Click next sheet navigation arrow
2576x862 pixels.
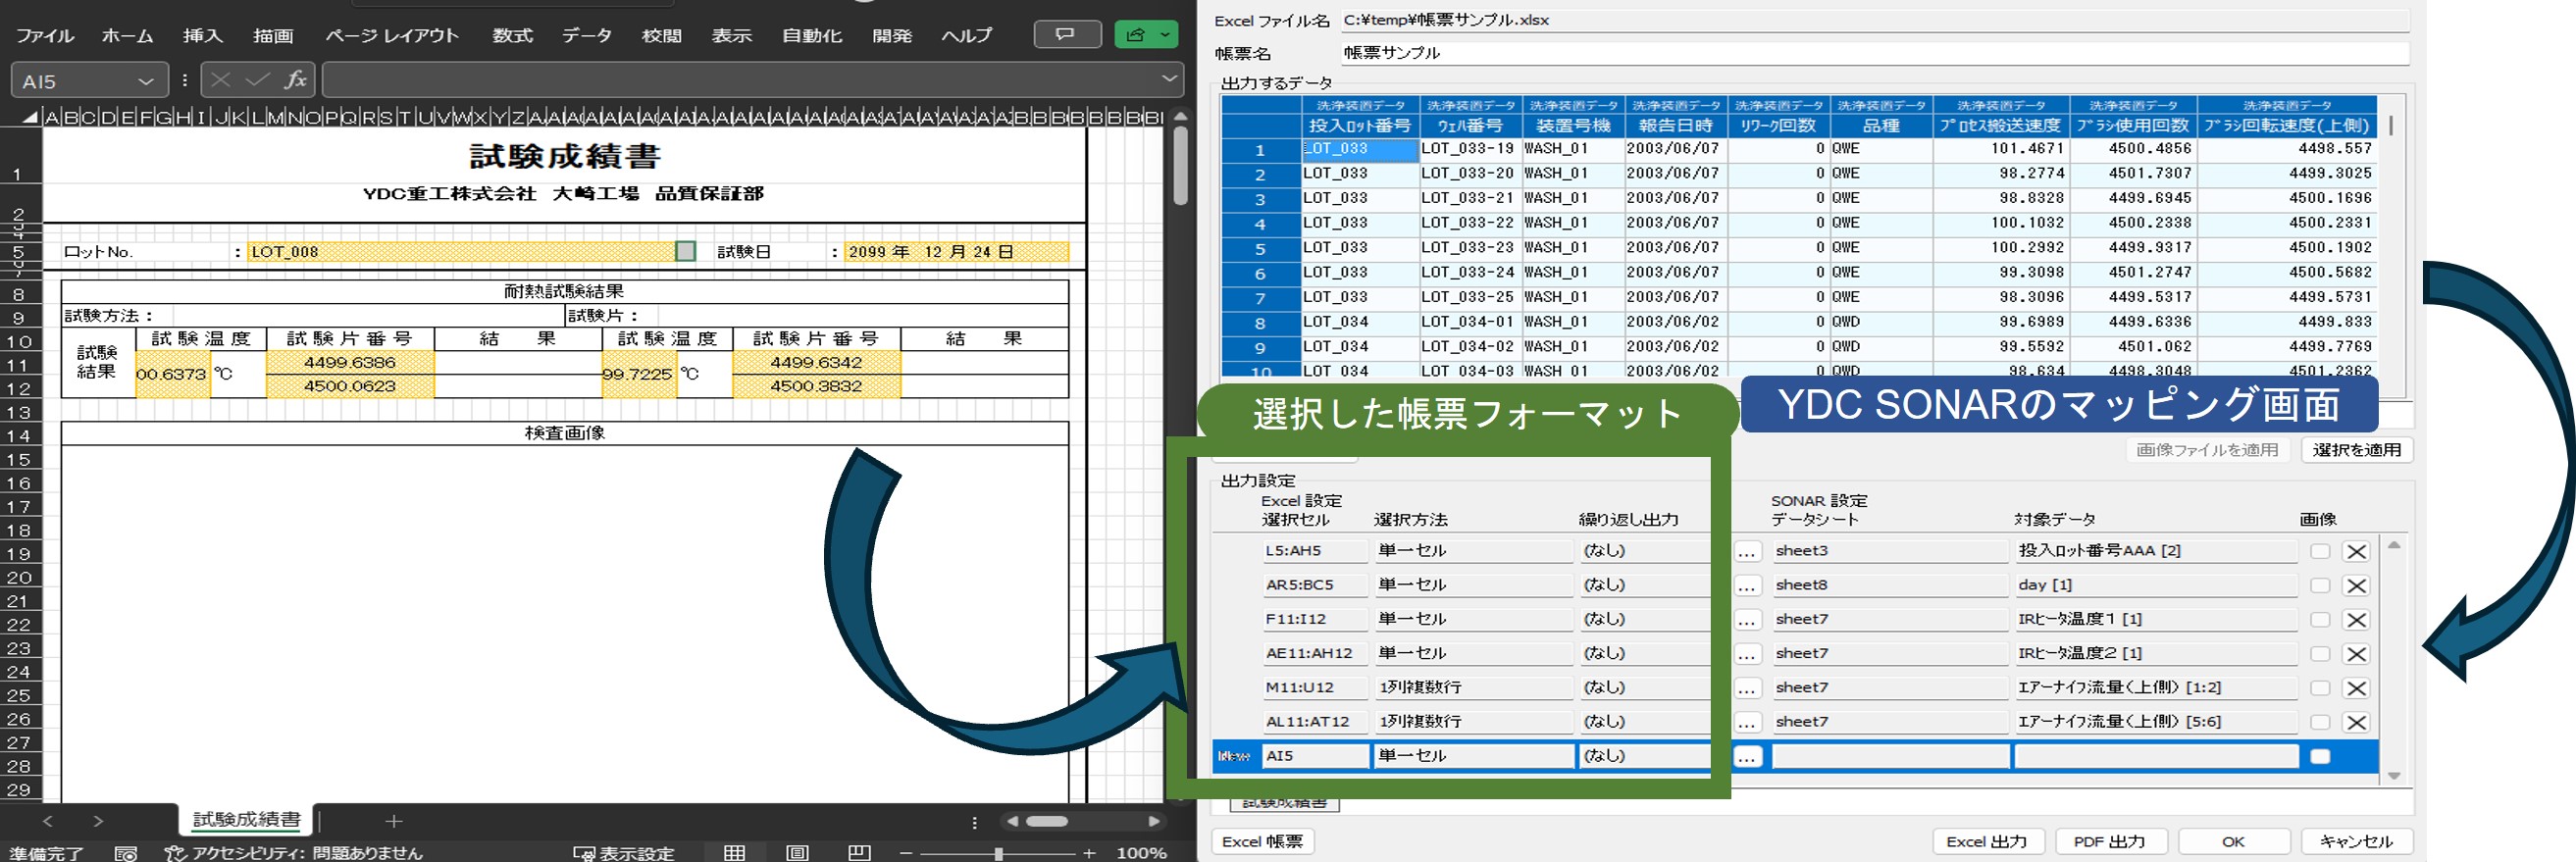(x=98, y=821)
